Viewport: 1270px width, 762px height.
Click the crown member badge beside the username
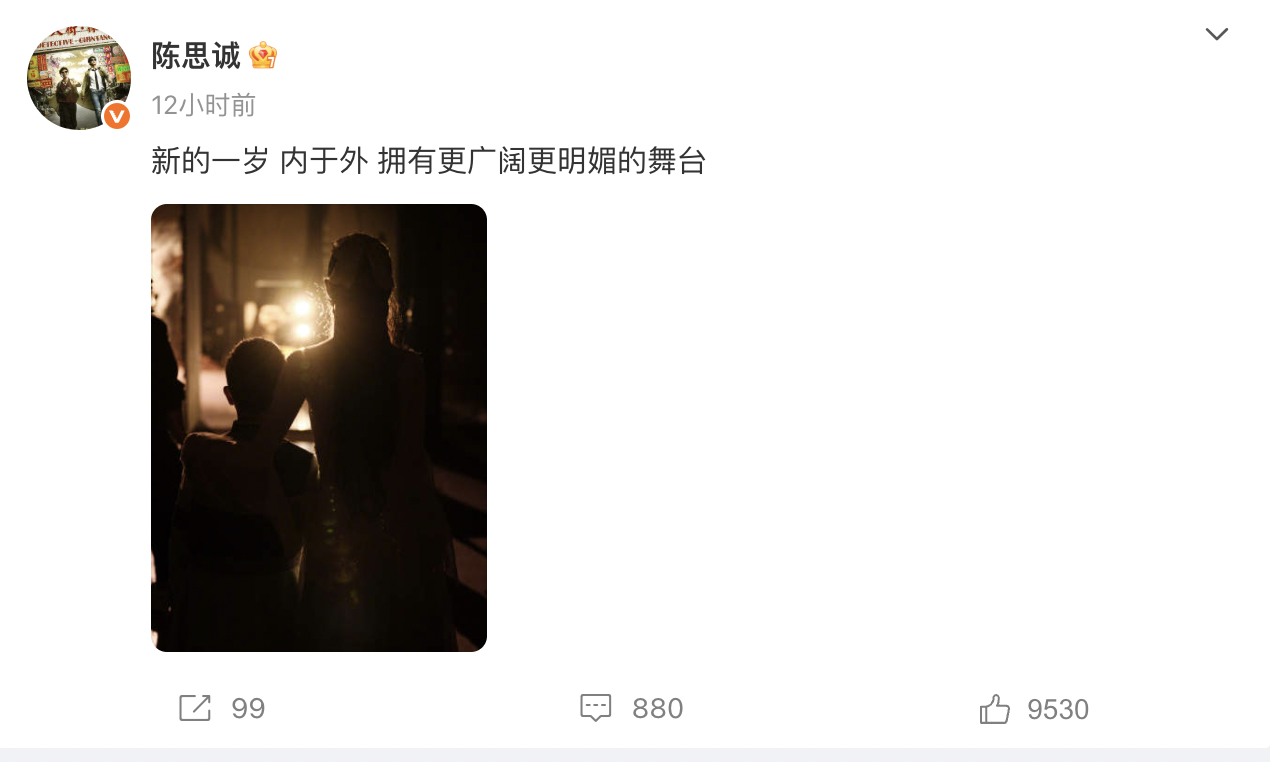263,56
